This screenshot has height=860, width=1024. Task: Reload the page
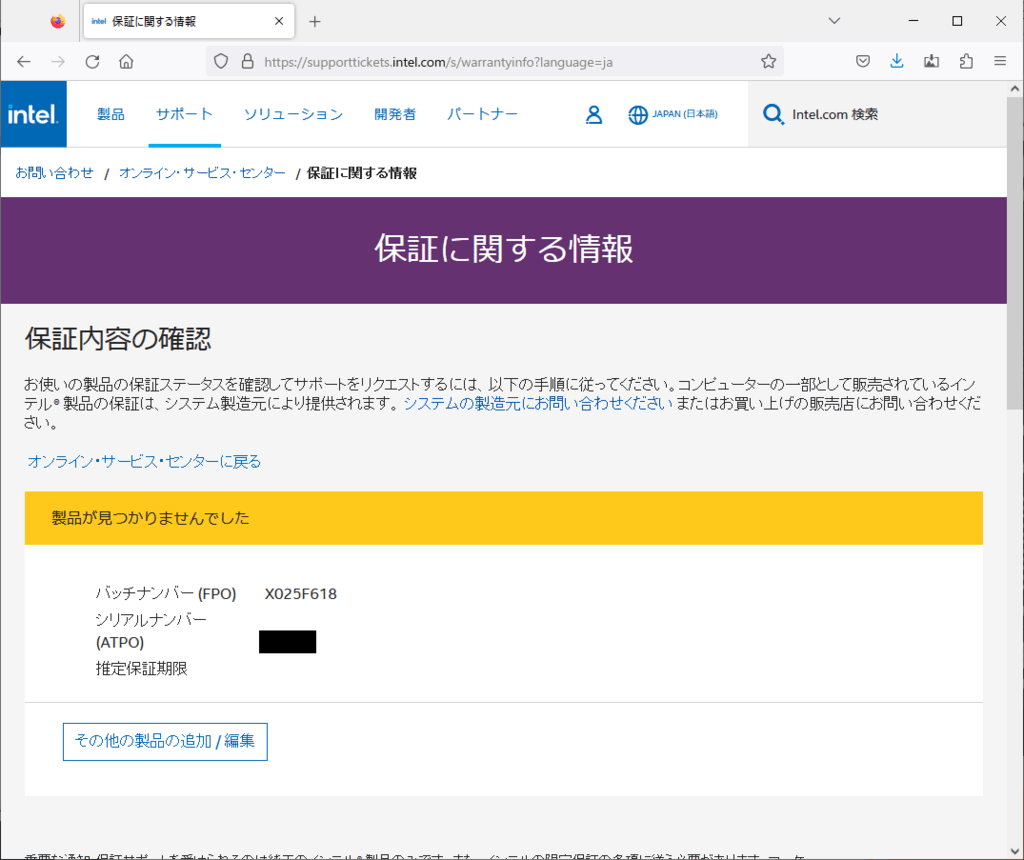coord(92,62)
